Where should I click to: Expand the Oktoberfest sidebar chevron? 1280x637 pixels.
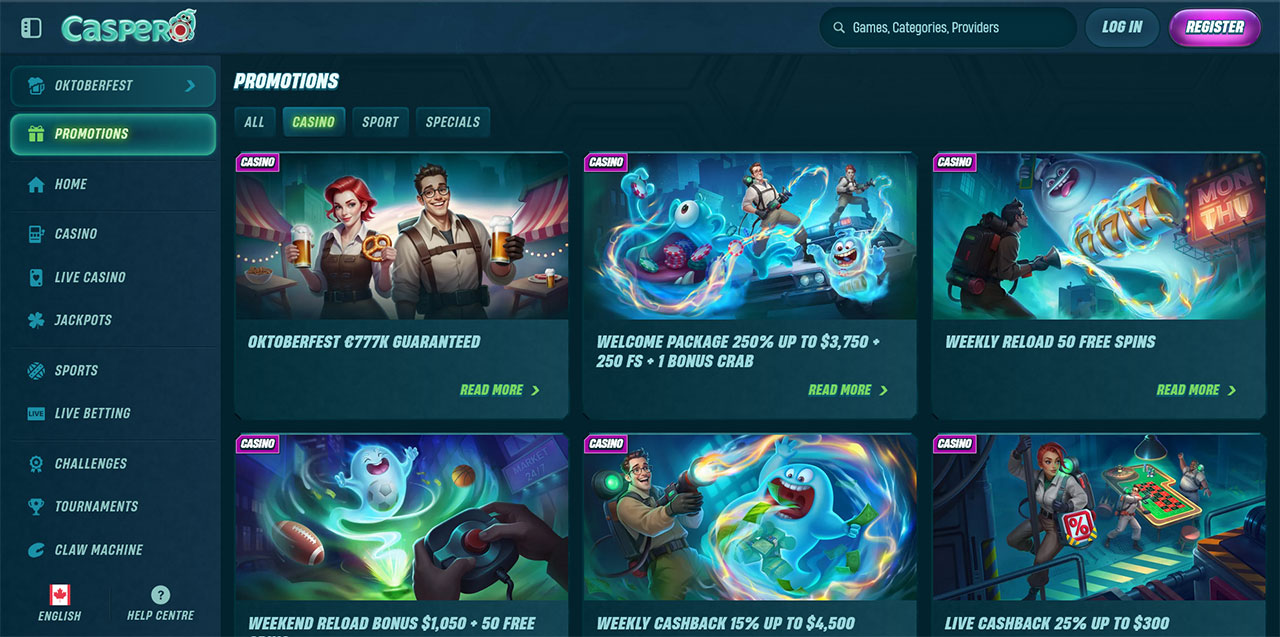coord(190,86)
